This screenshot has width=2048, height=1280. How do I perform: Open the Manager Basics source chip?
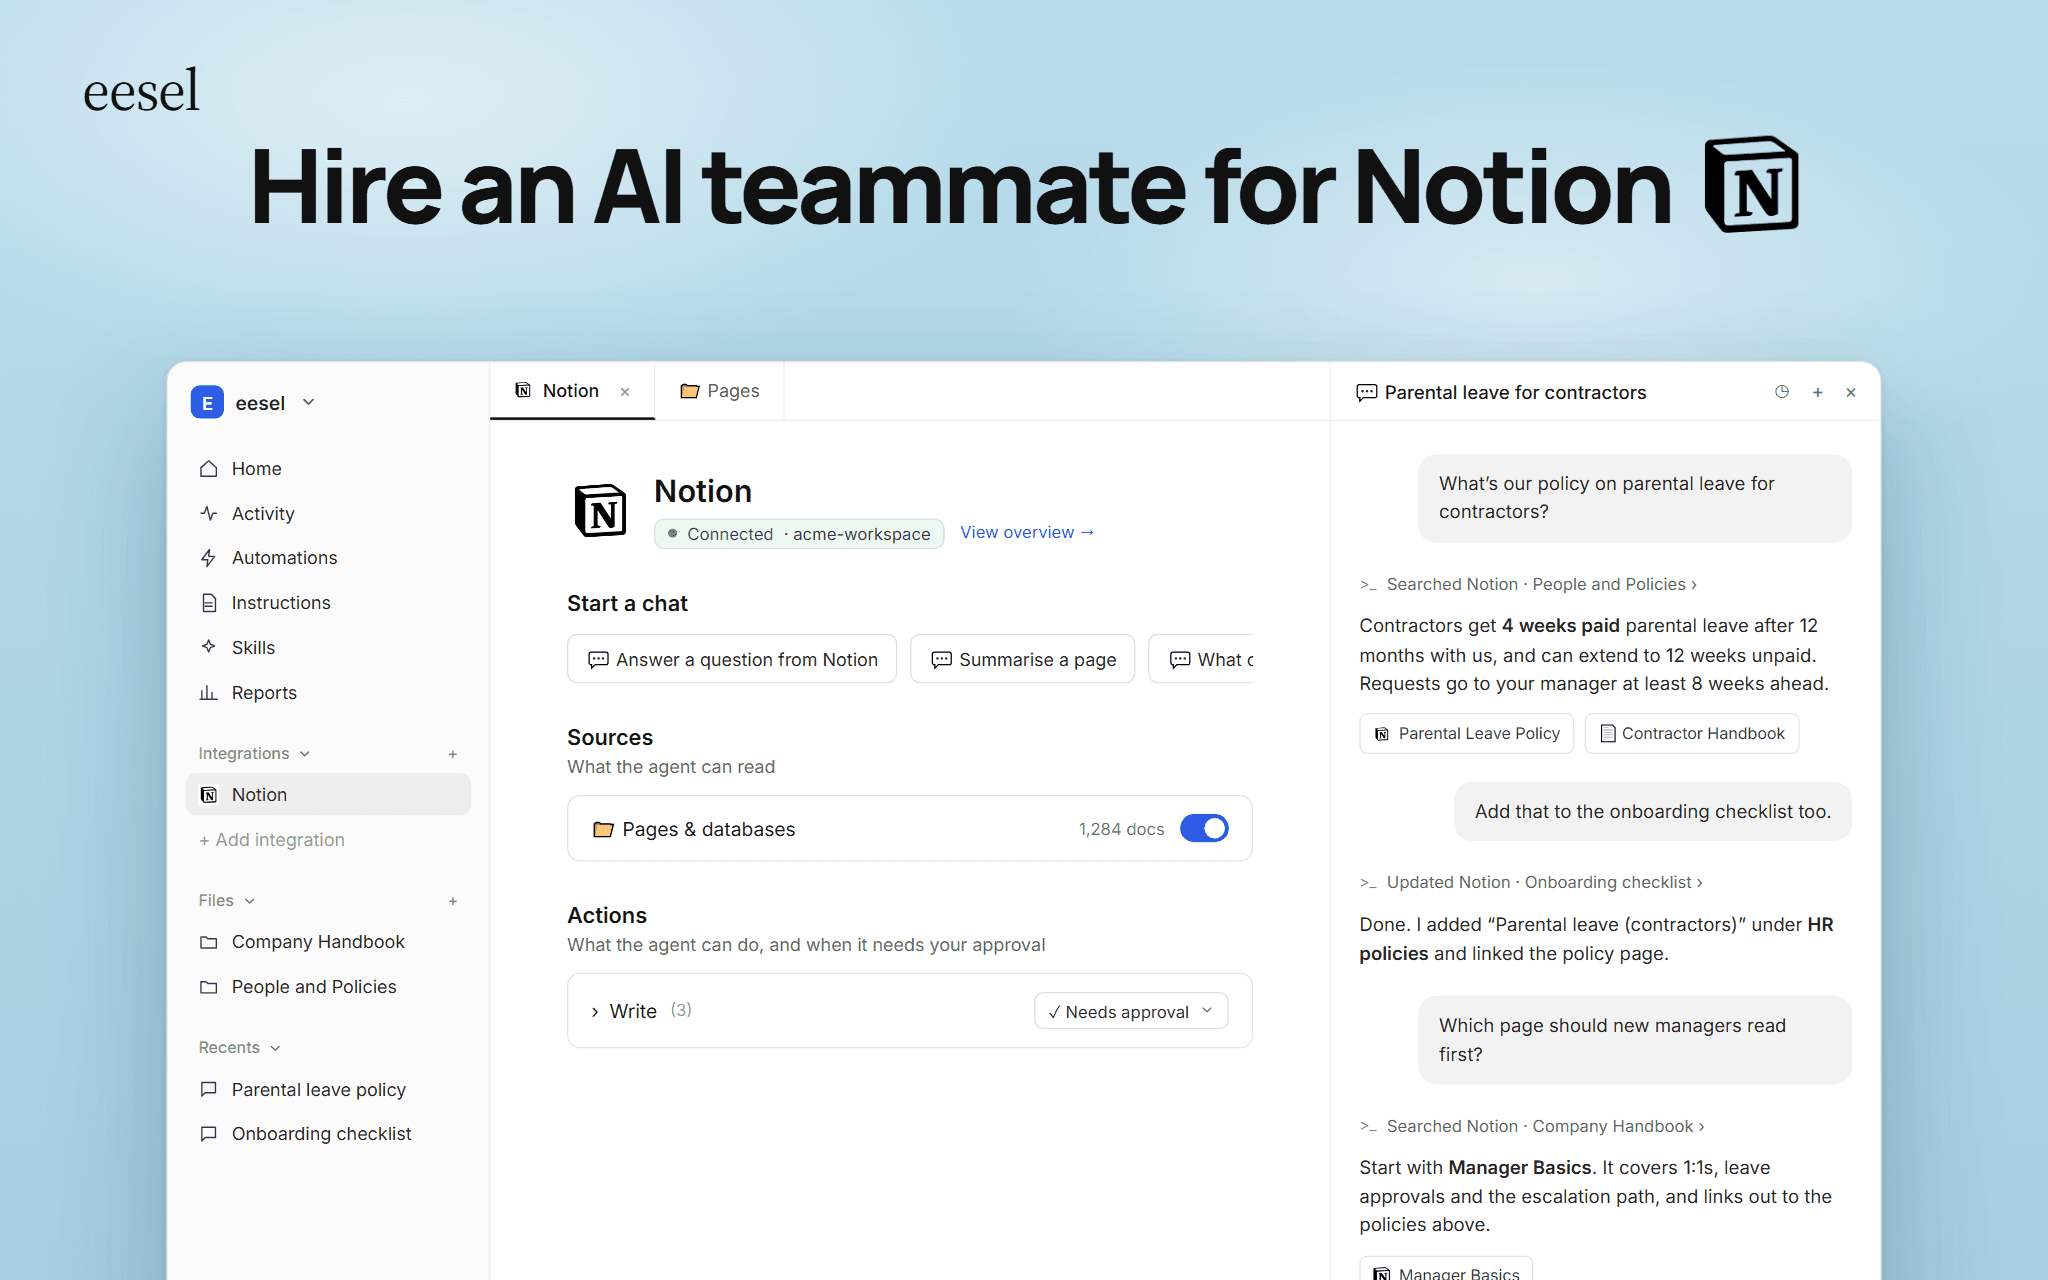coord(1446,1268)
